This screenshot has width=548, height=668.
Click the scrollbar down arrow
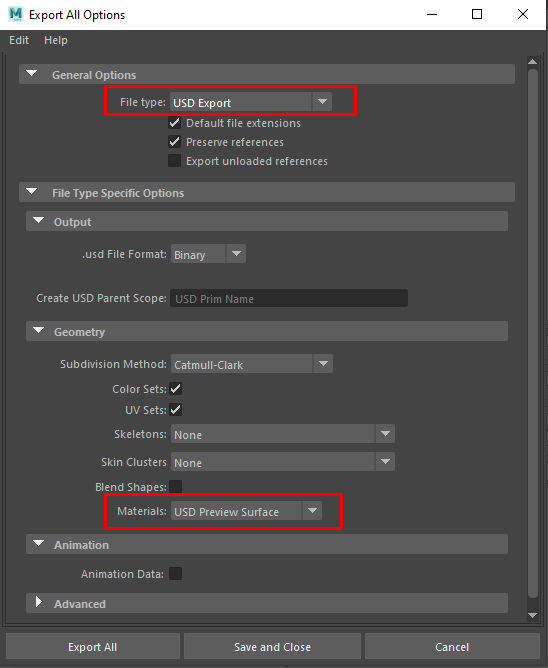(x=533, y=615)
